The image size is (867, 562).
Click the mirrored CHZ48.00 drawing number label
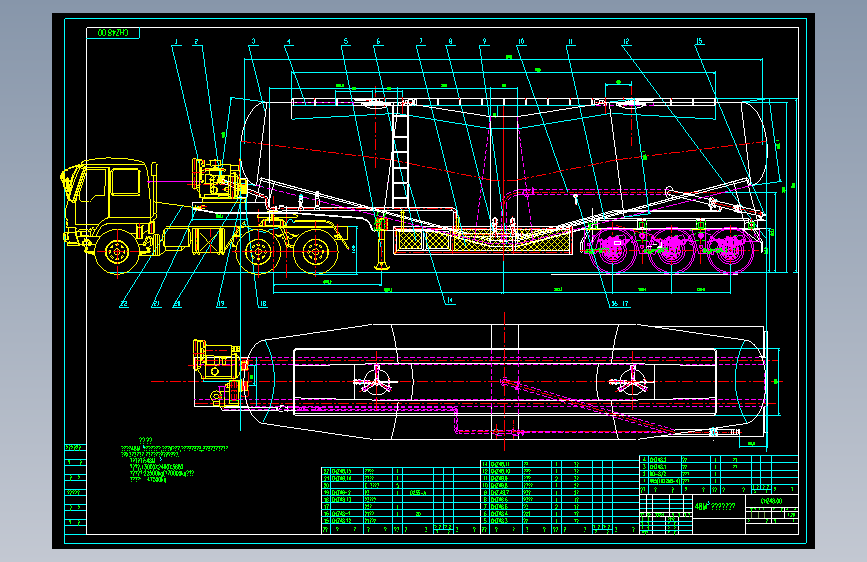click(113, 33)
